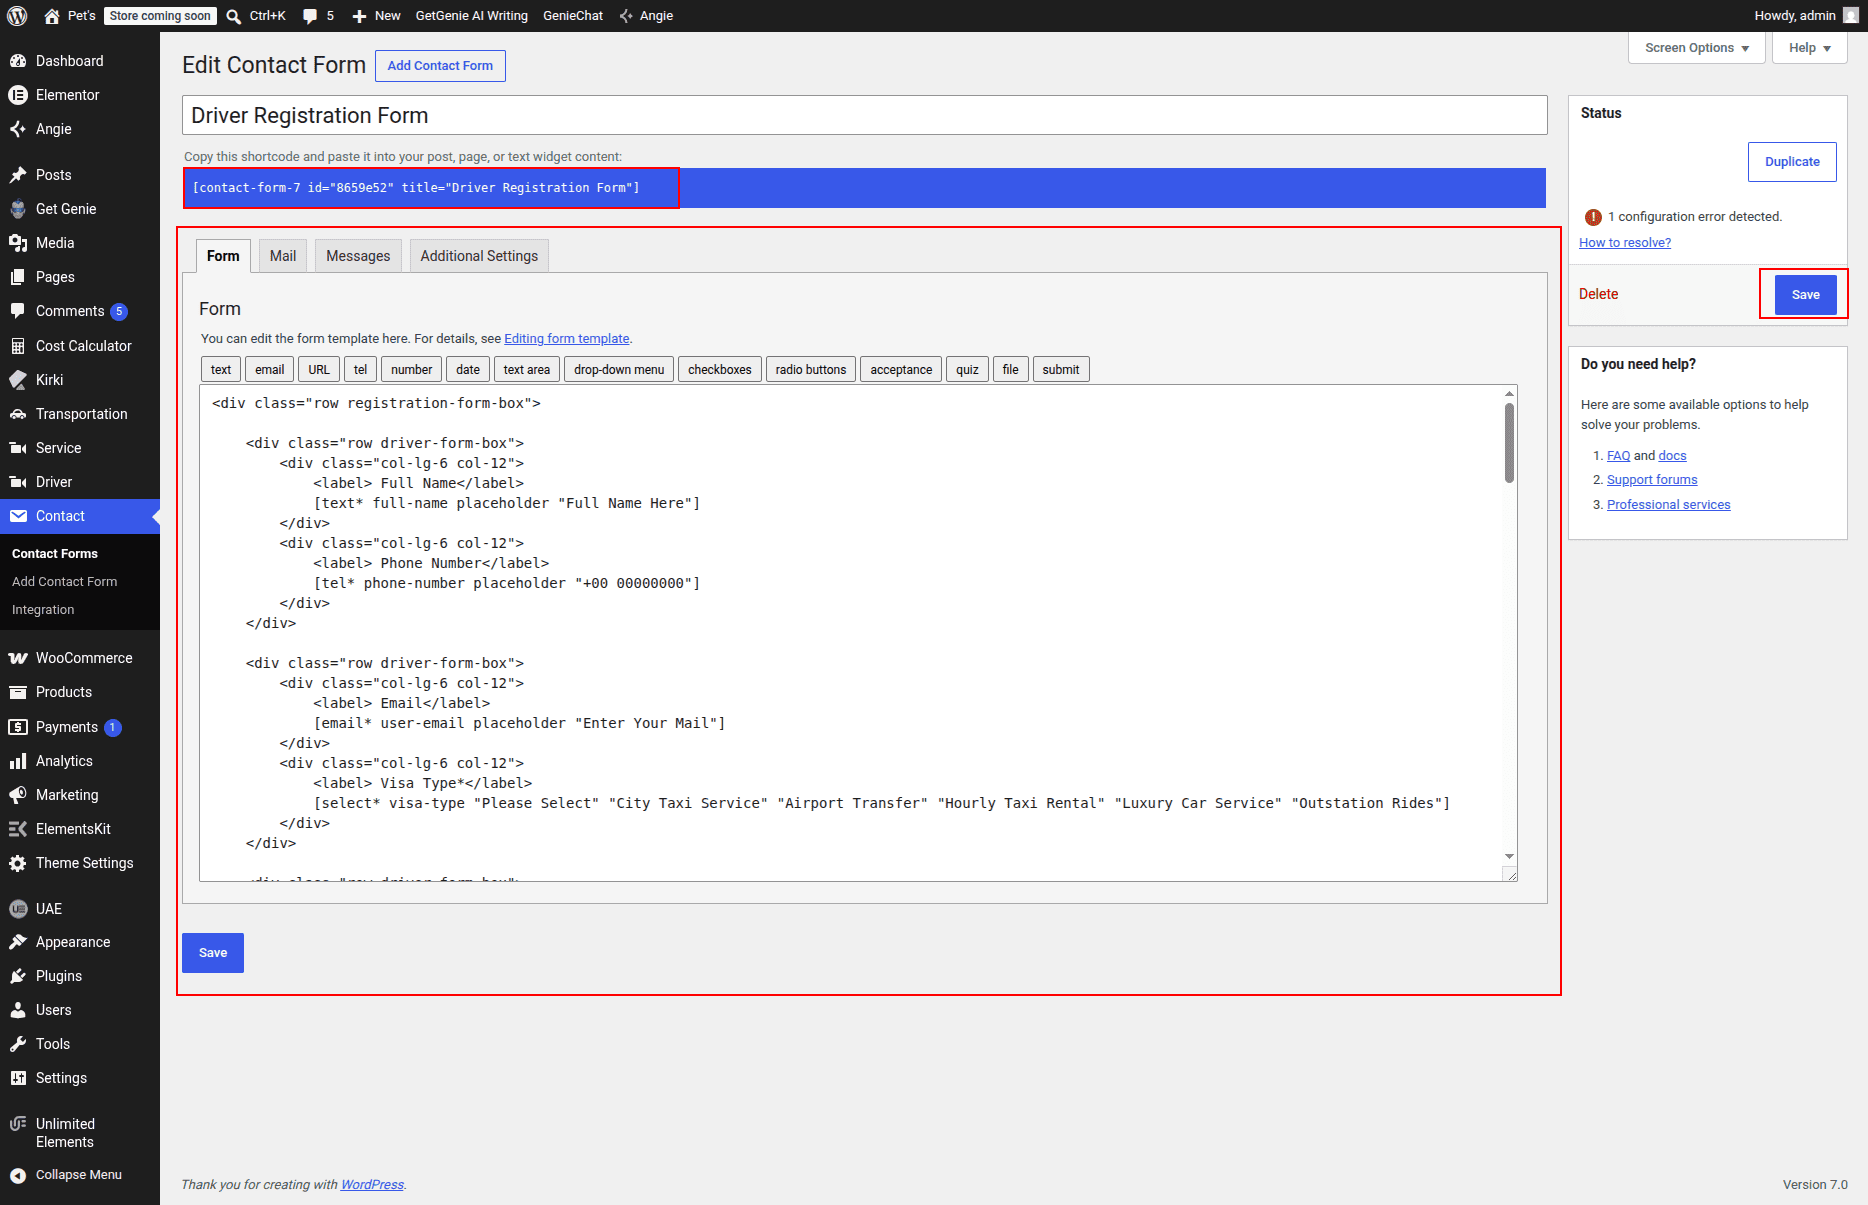
Task: Click the form editor vertical scrollbar
Action: (x=1509, y=443)
